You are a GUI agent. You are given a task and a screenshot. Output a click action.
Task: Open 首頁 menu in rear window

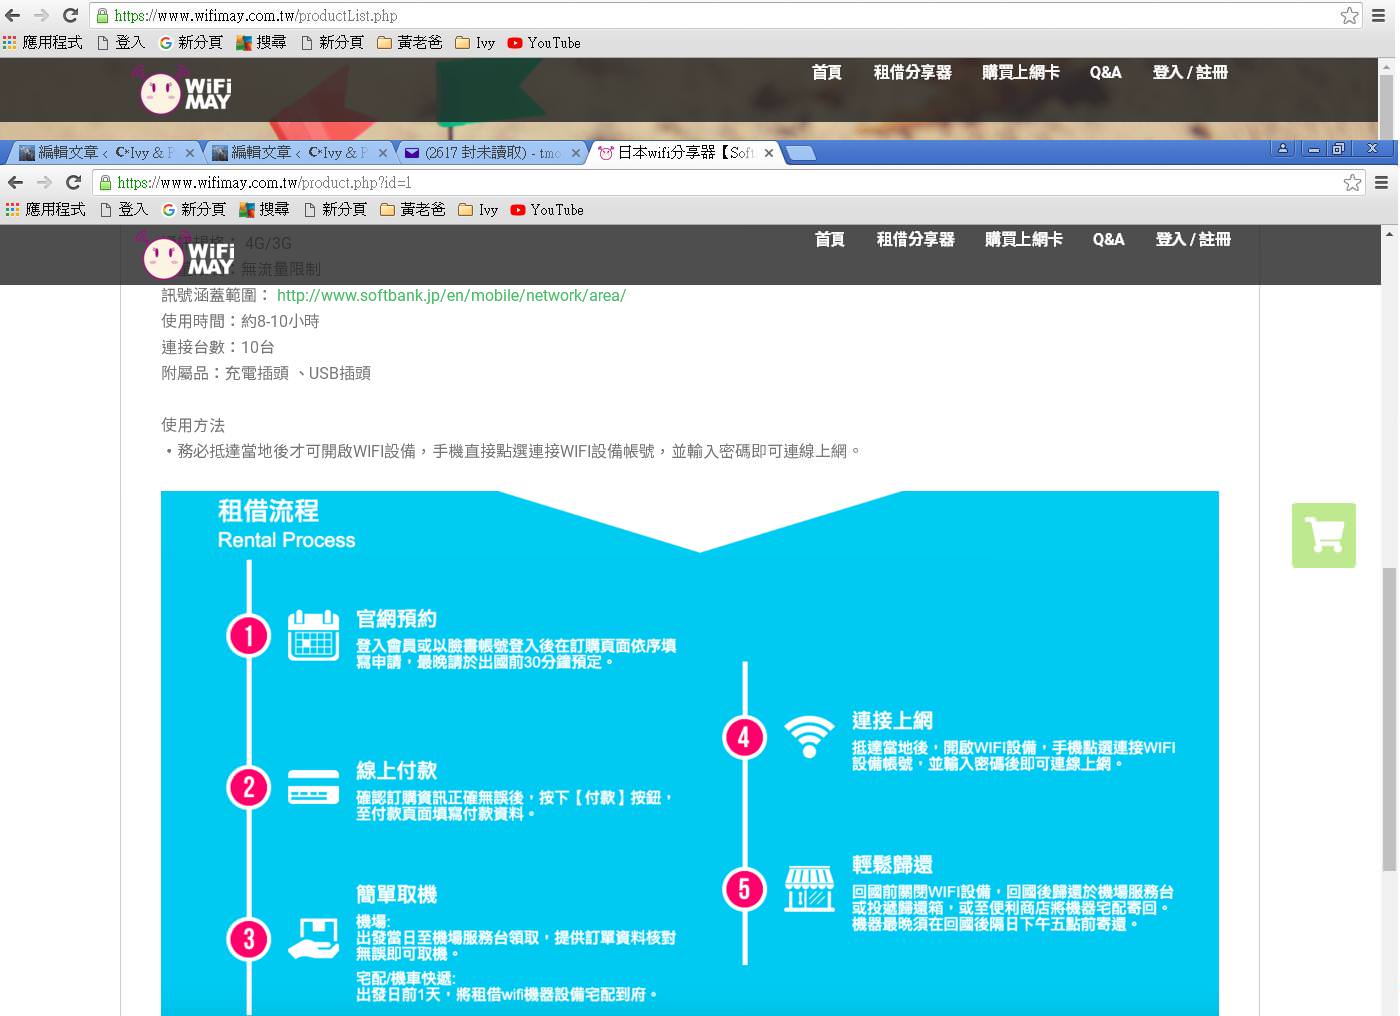pos(827,72)
